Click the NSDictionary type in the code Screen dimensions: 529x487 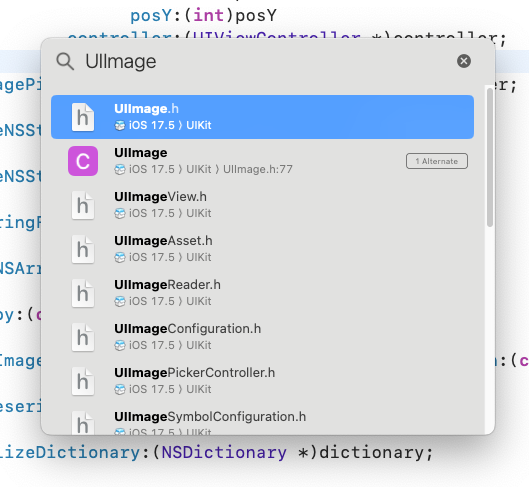tap(224, 452)
